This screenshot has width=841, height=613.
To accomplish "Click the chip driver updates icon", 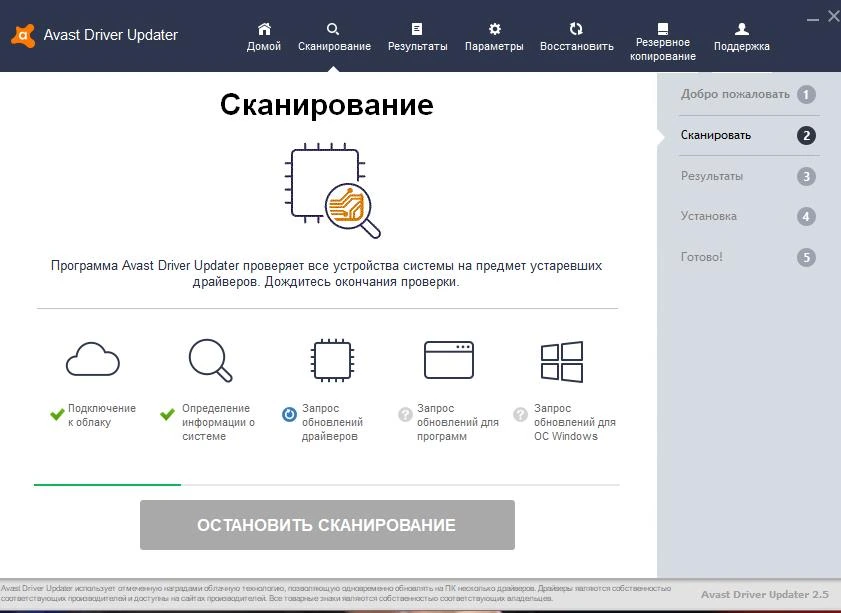I will click(x=332, y=360).
